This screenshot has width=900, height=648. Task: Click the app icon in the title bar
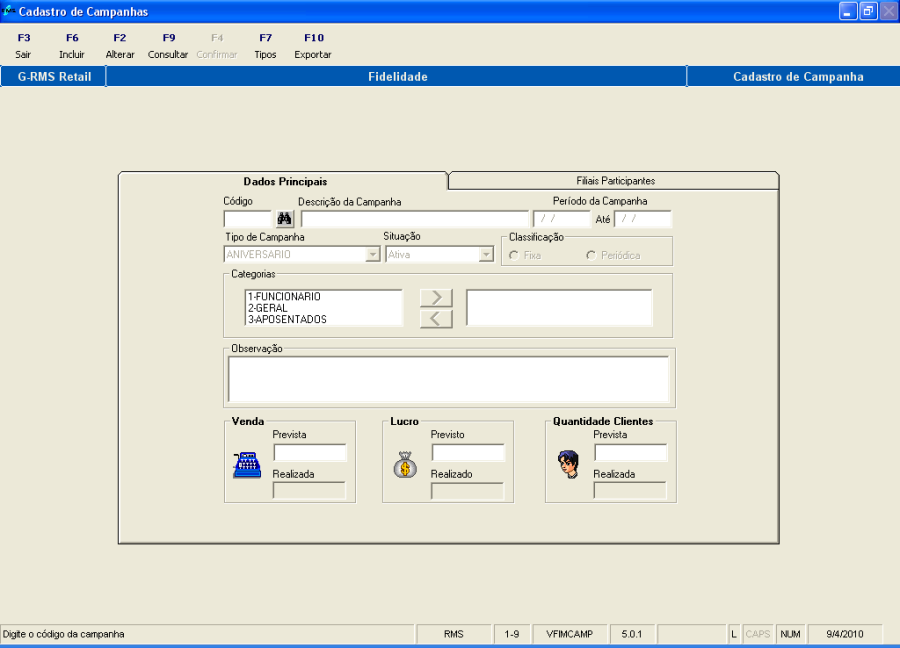click(x=8, y=11)
